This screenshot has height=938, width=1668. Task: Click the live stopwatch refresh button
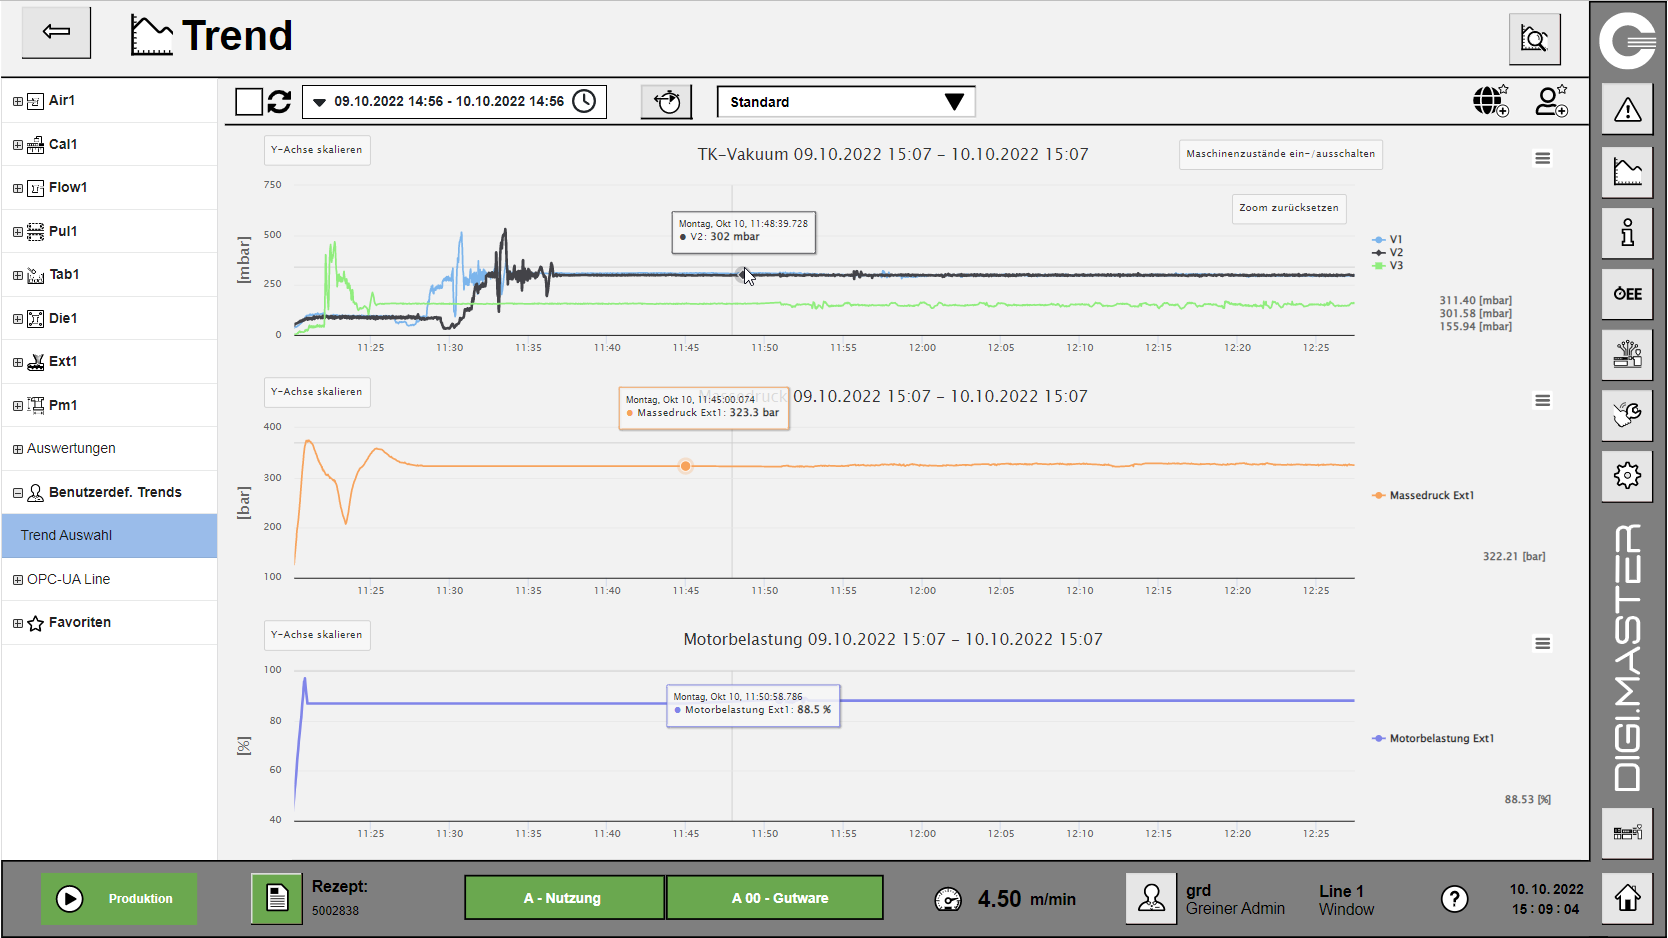667,101
